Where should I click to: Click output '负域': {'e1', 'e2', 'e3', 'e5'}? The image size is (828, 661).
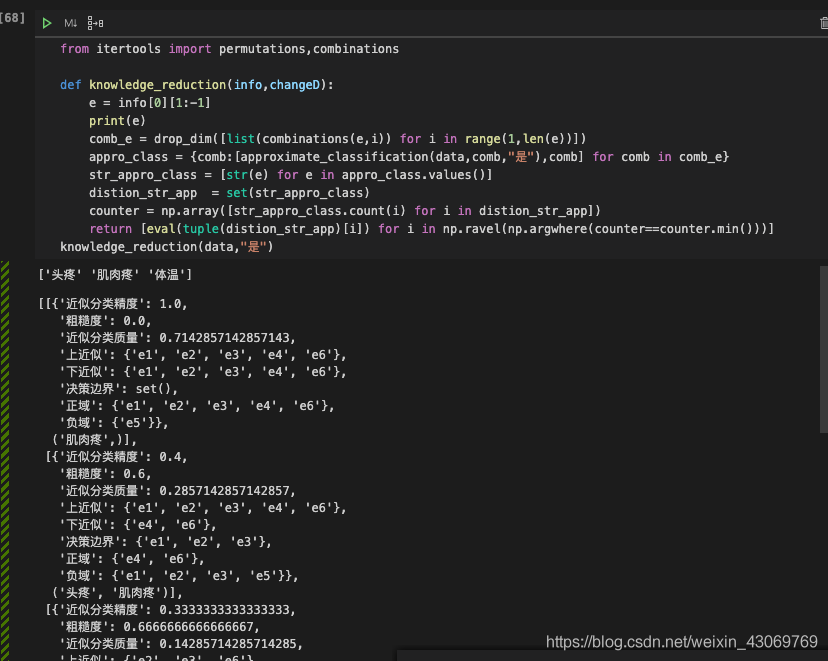click(x=179, y=575)
